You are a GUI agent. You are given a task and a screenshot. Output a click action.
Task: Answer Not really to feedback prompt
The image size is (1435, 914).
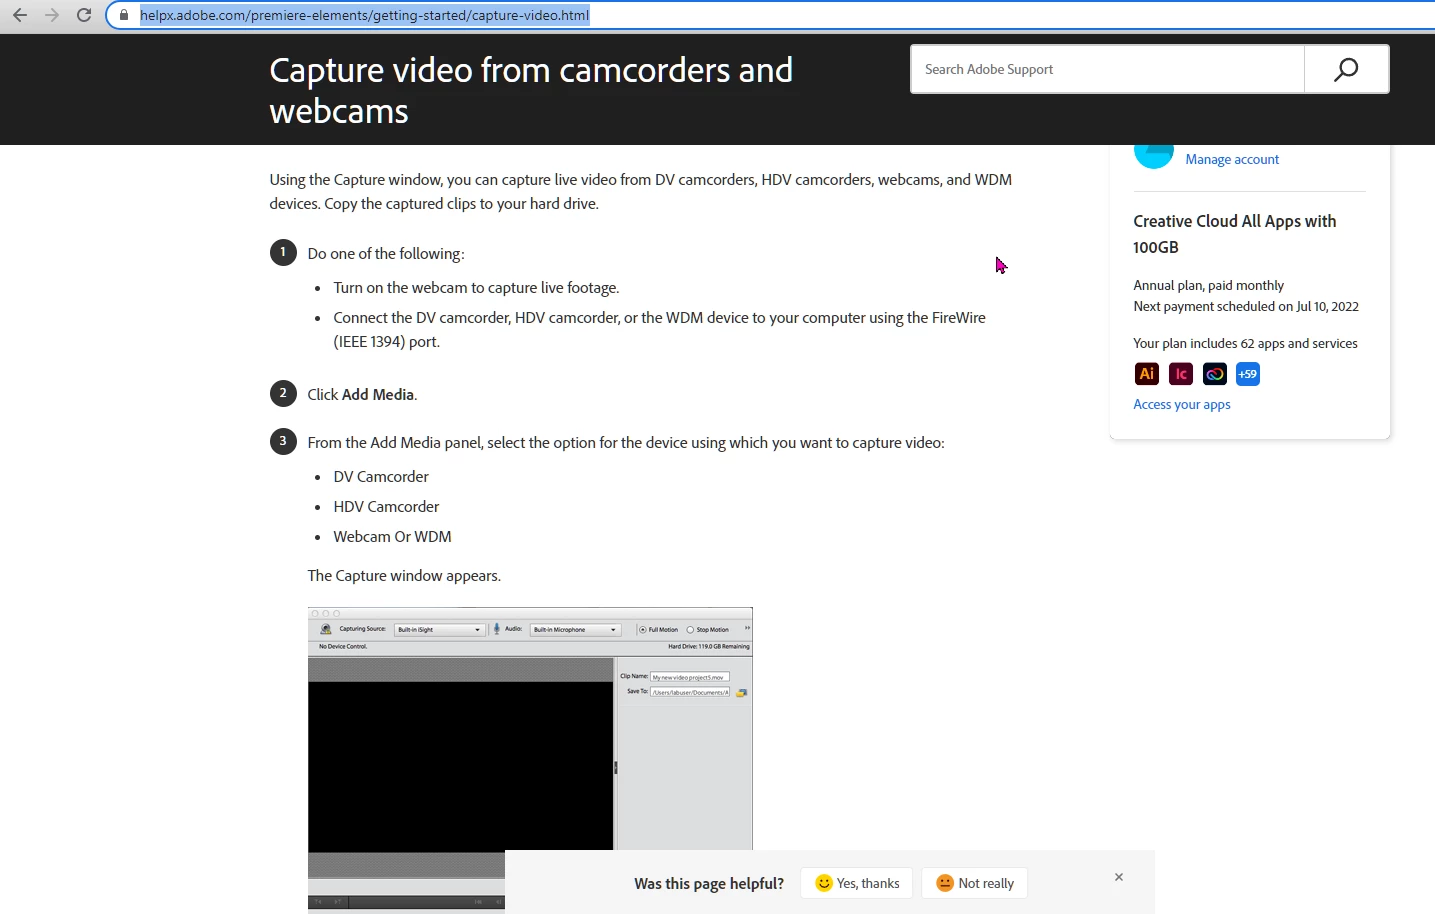[975, 883]
